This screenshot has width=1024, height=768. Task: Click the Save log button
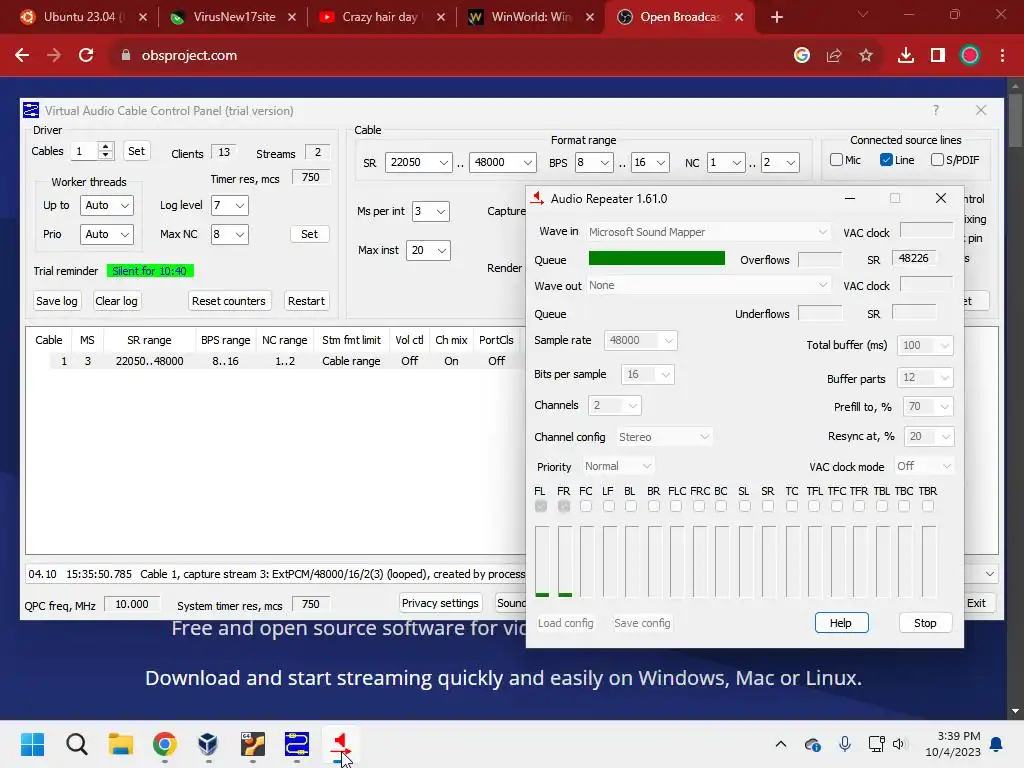[x=57, y=301]
